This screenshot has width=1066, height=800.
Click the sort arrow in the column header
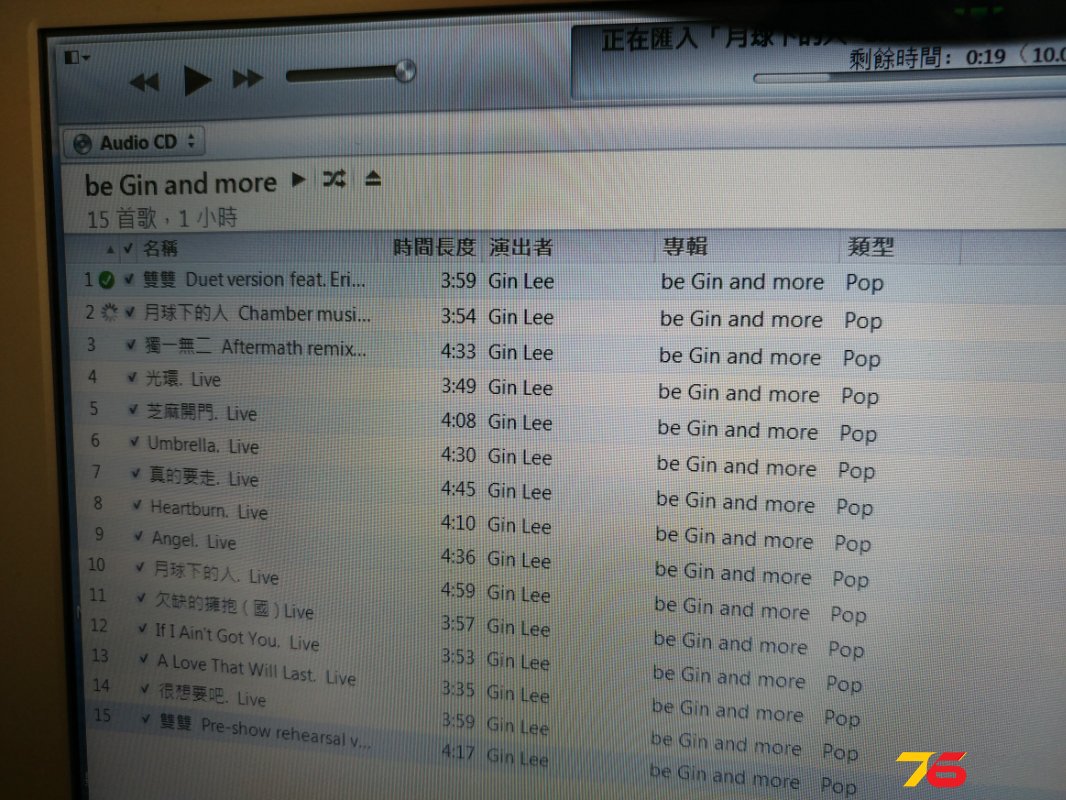tap(110, 250)
